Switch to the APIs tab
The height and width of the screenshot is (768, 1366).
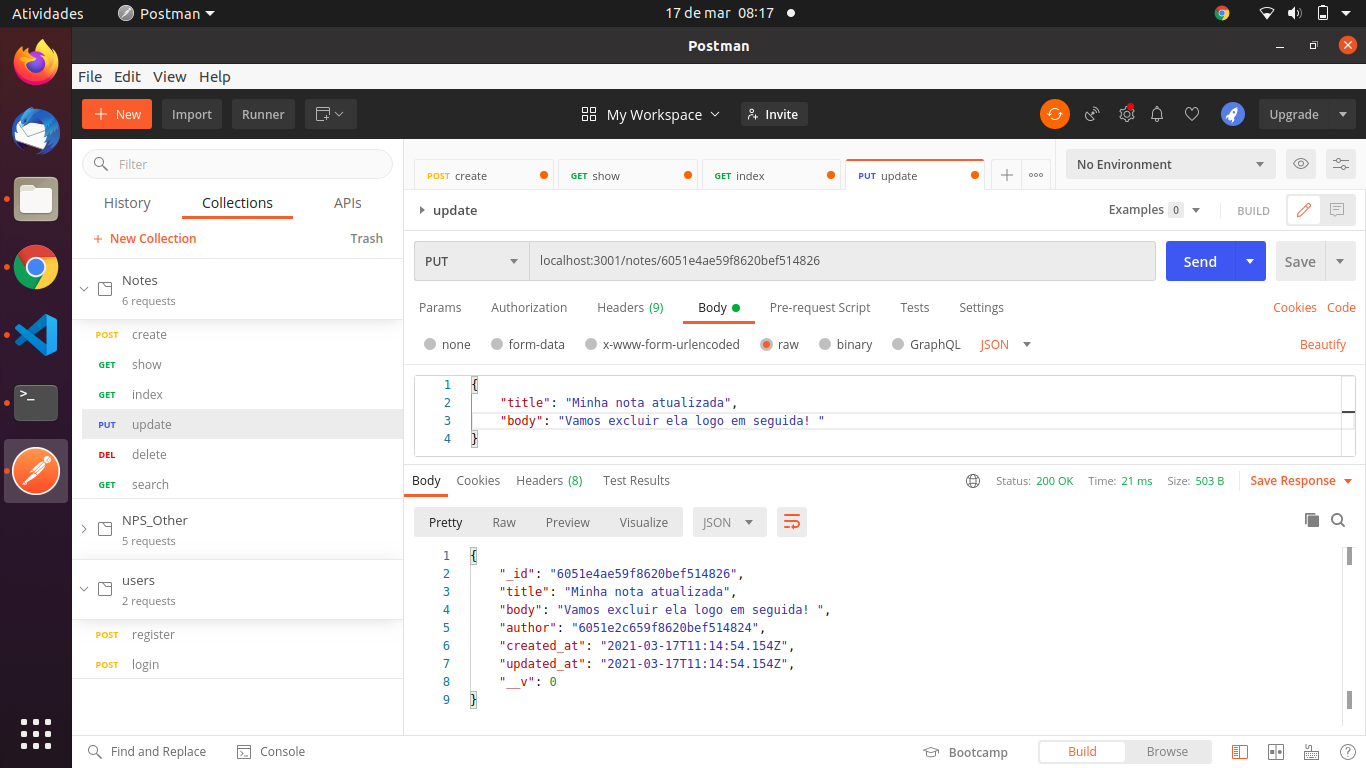tap(348, 203)
